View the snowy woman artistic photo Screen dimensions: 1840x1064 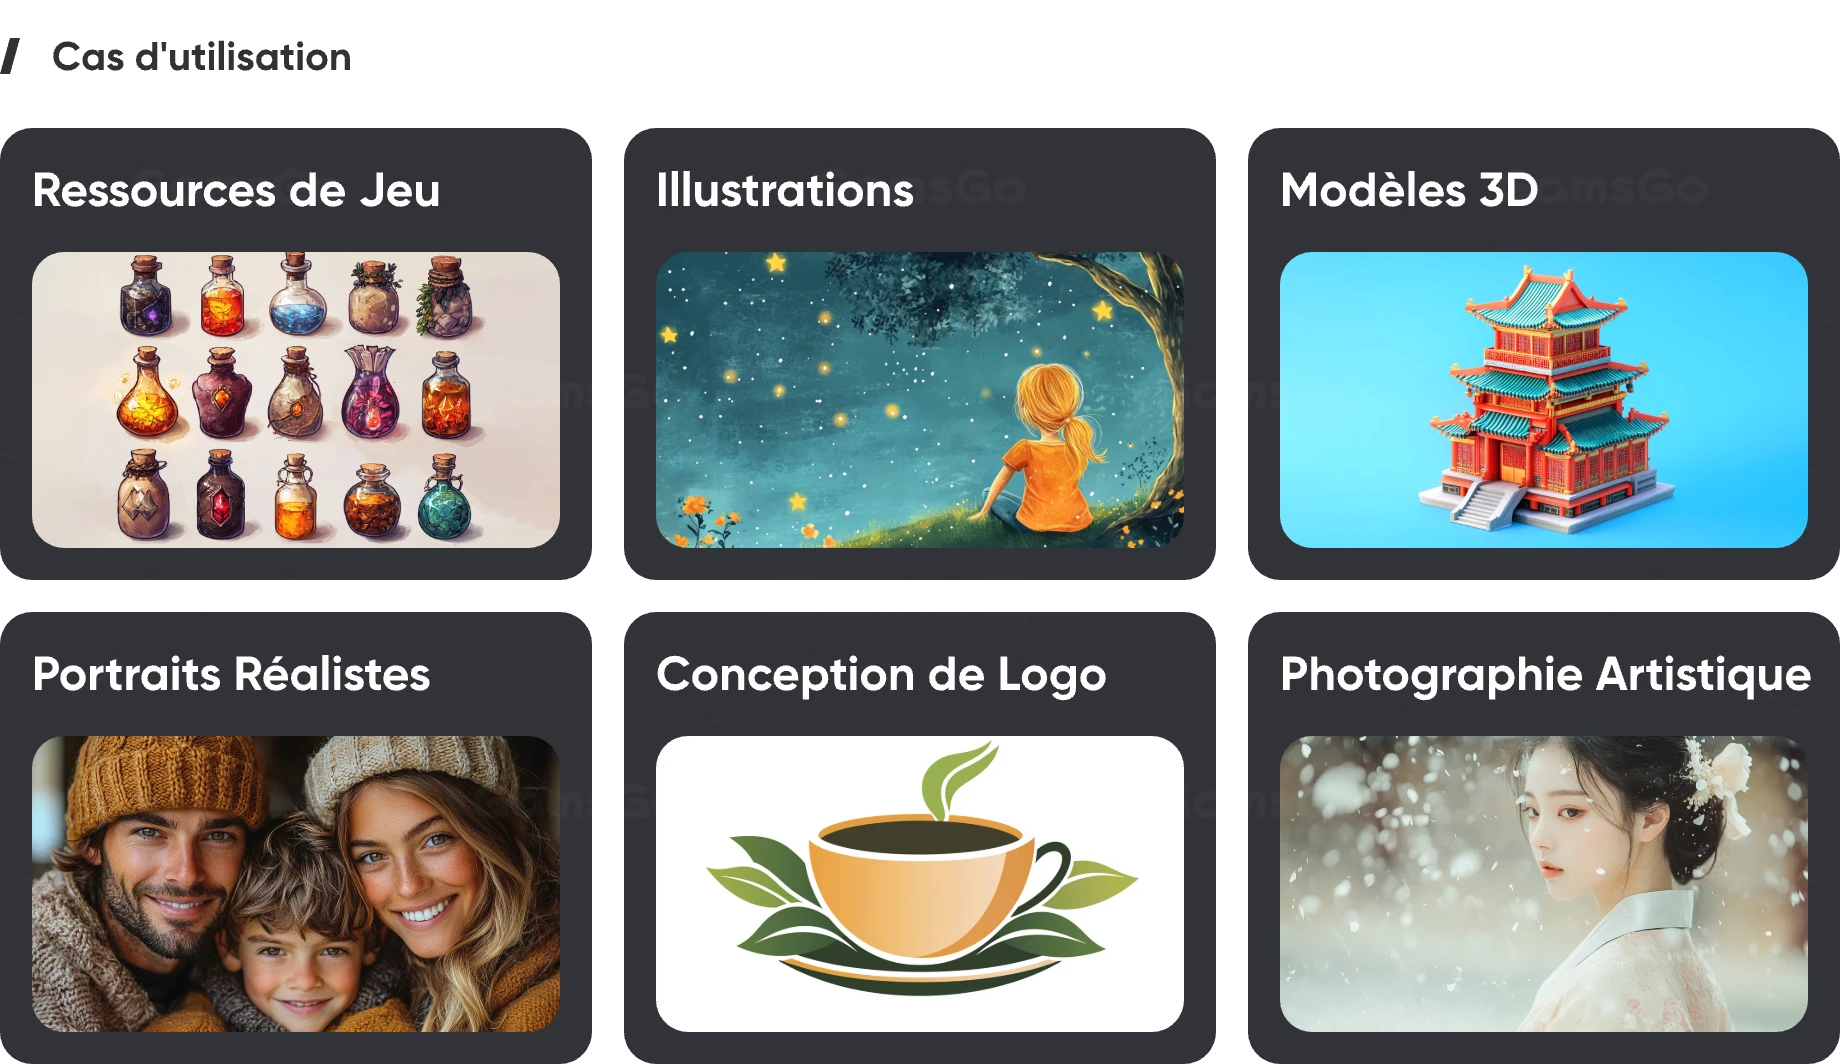click(x=1544, y=884)
